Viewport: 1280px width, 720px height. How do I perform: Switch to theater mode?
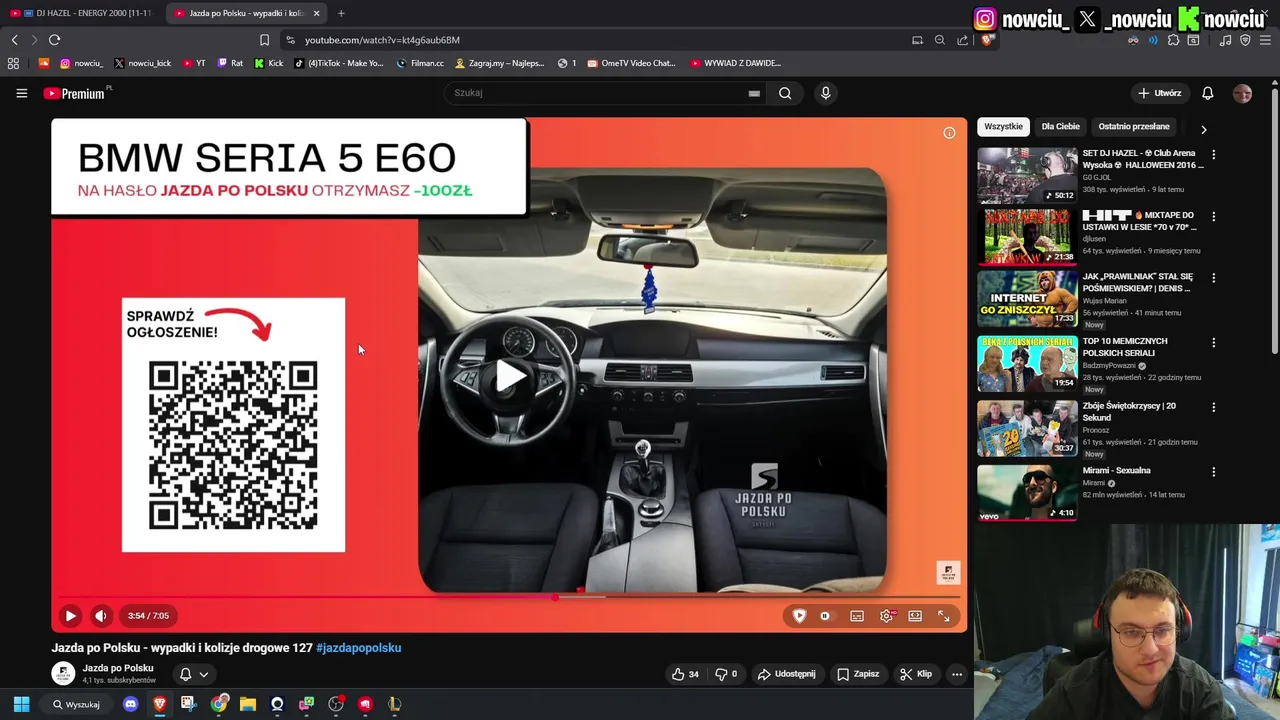[915, 616]
